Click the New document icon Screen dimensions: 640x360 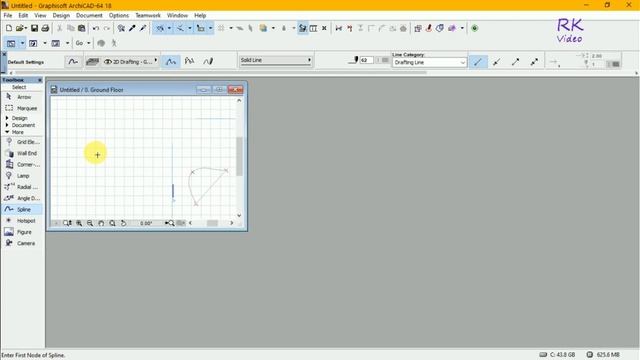[9, 28]
